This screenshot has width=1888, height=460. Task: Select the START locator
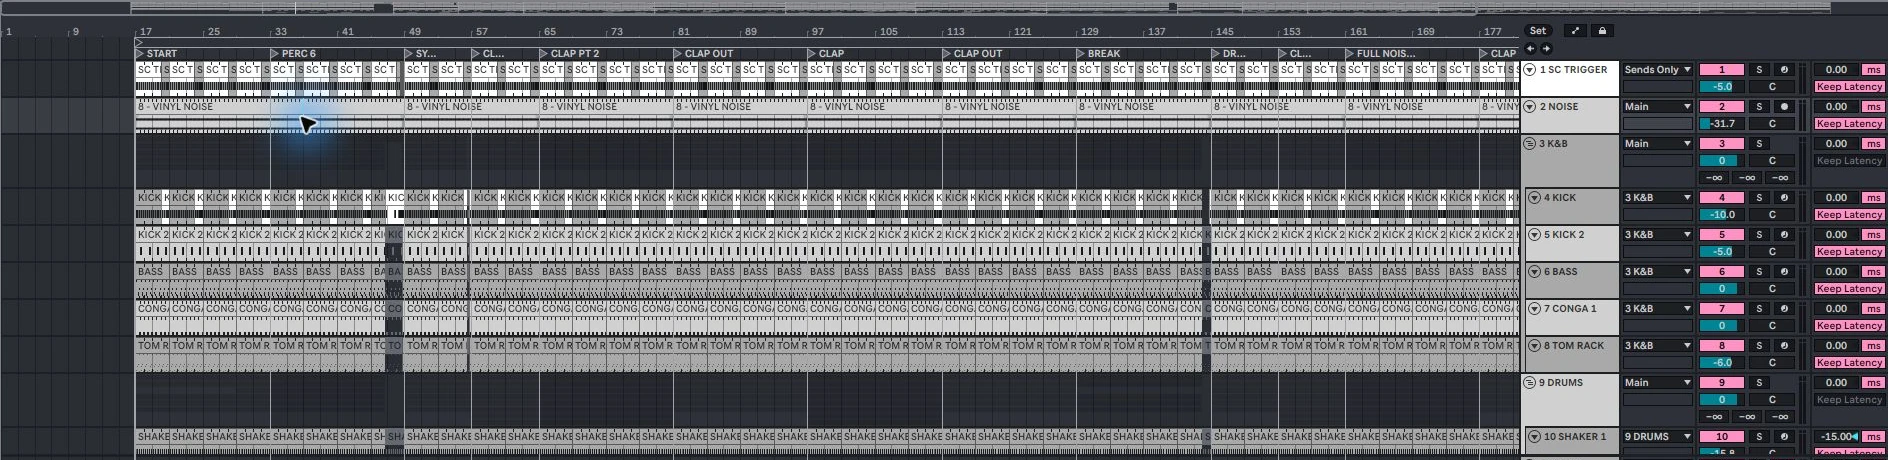(155, 54)
